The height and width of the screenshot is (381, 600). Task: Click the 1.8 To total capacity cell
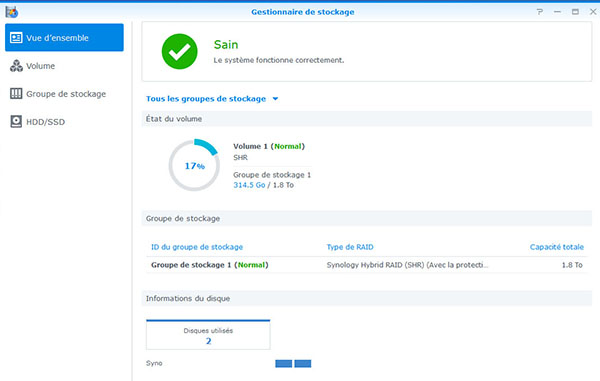point(572,265)
